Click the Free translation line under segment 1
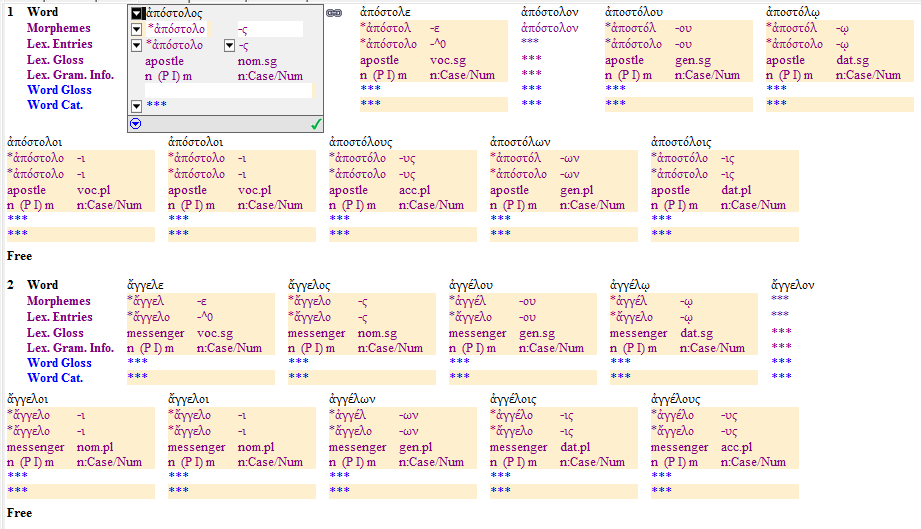Screen dimensions: 921x529 [x=20, y=256]
